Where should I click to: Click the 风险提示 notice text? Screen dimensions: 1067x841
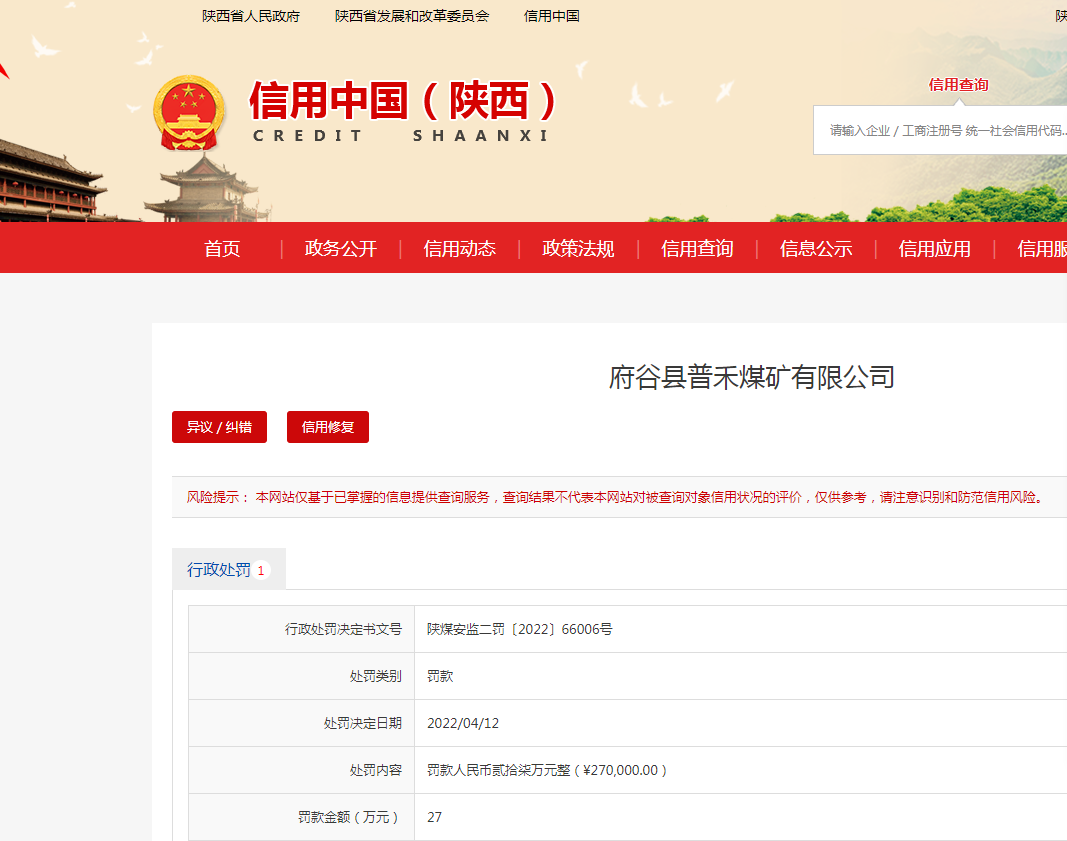pyautogui.click(x=615, y=497)
